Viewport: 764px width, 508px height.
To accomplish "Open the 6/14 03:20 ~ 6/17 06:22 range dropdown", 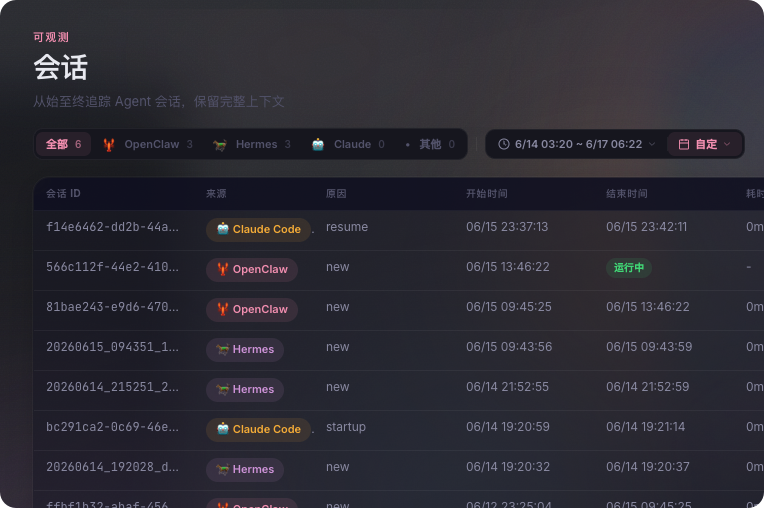I will (576, 144).
